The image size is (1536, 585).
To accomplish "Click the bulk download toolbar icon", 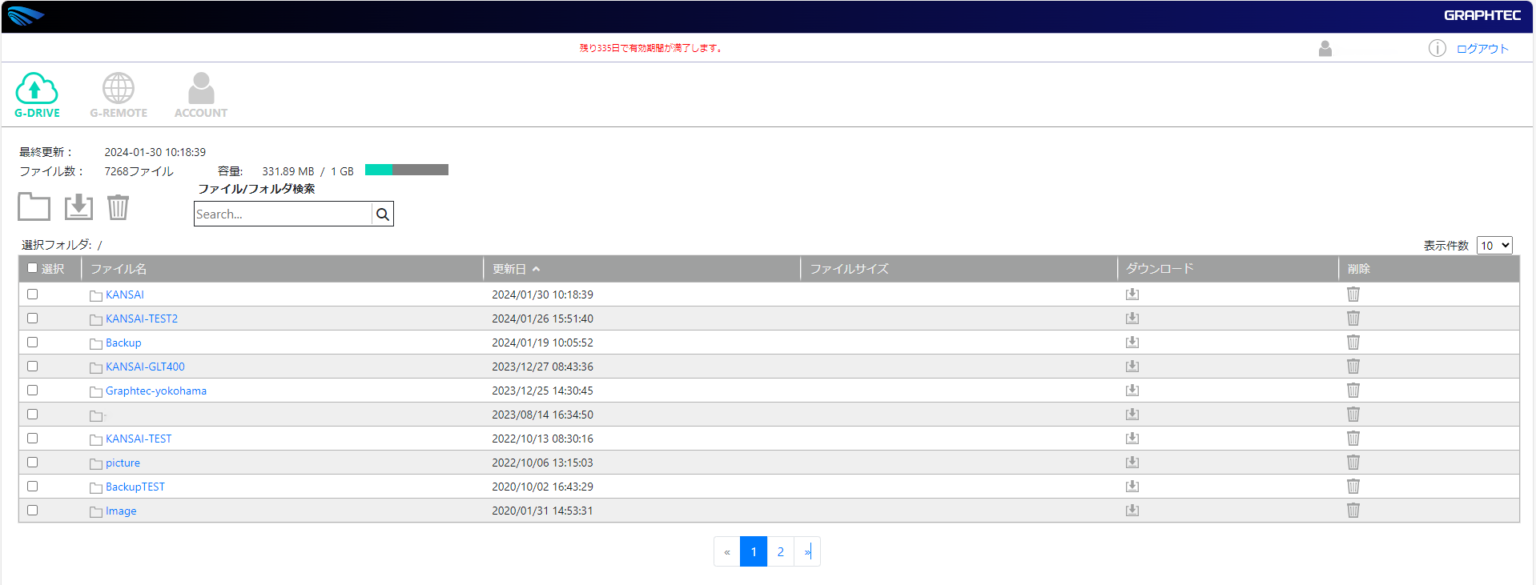I will pos(78,207).
